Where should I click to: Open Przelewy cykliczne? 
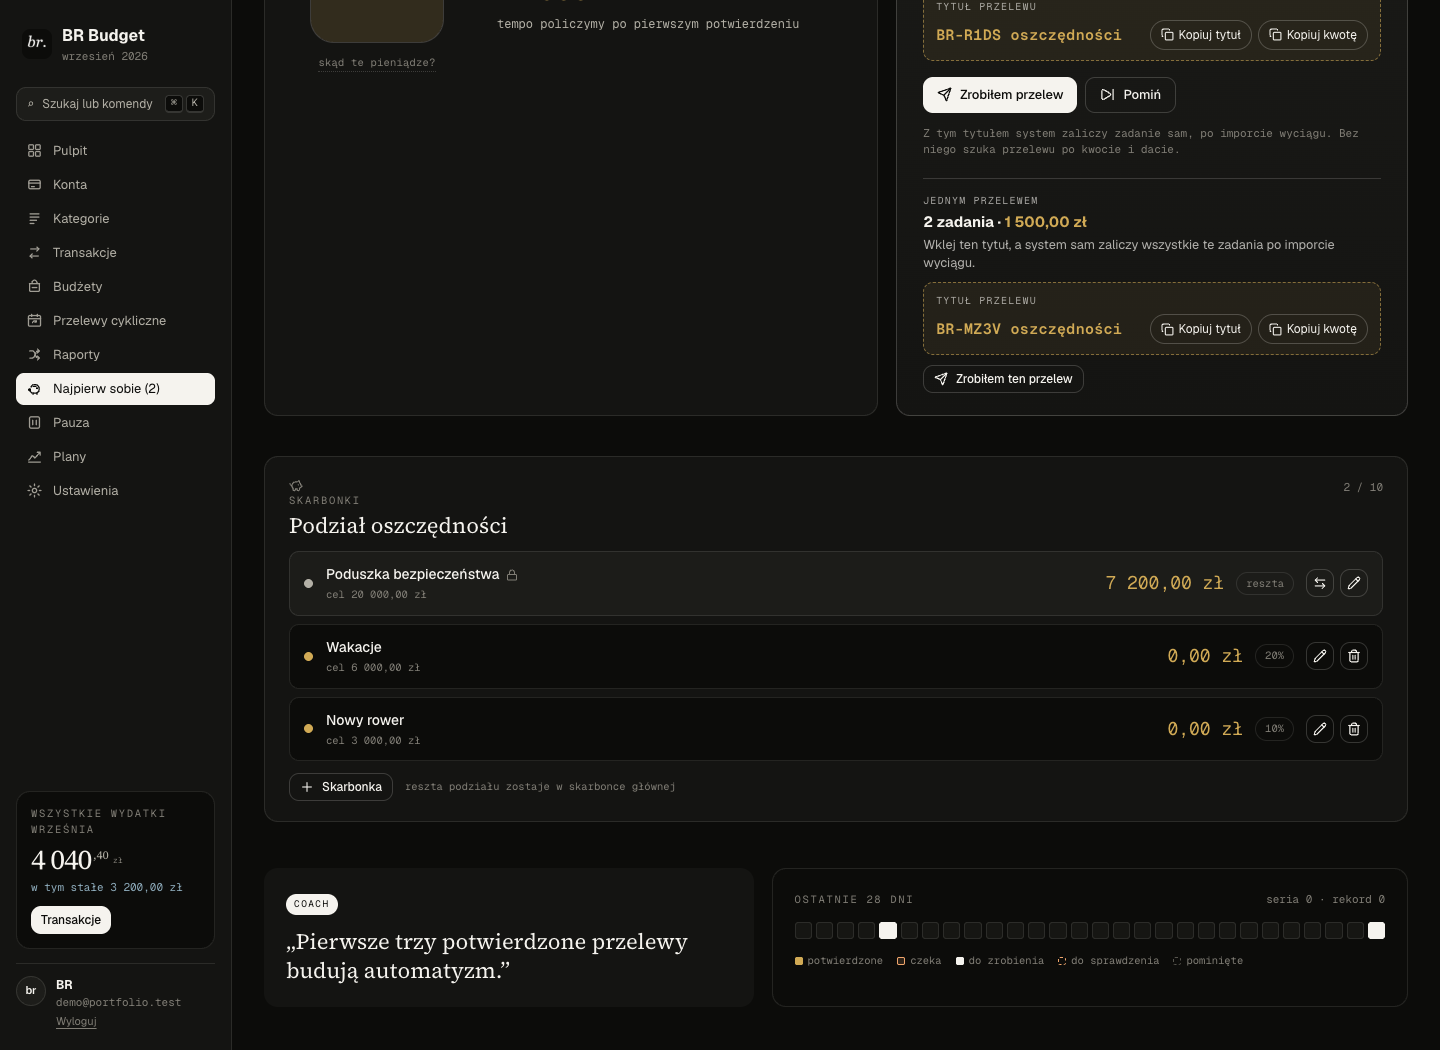[x=115, y=321]
